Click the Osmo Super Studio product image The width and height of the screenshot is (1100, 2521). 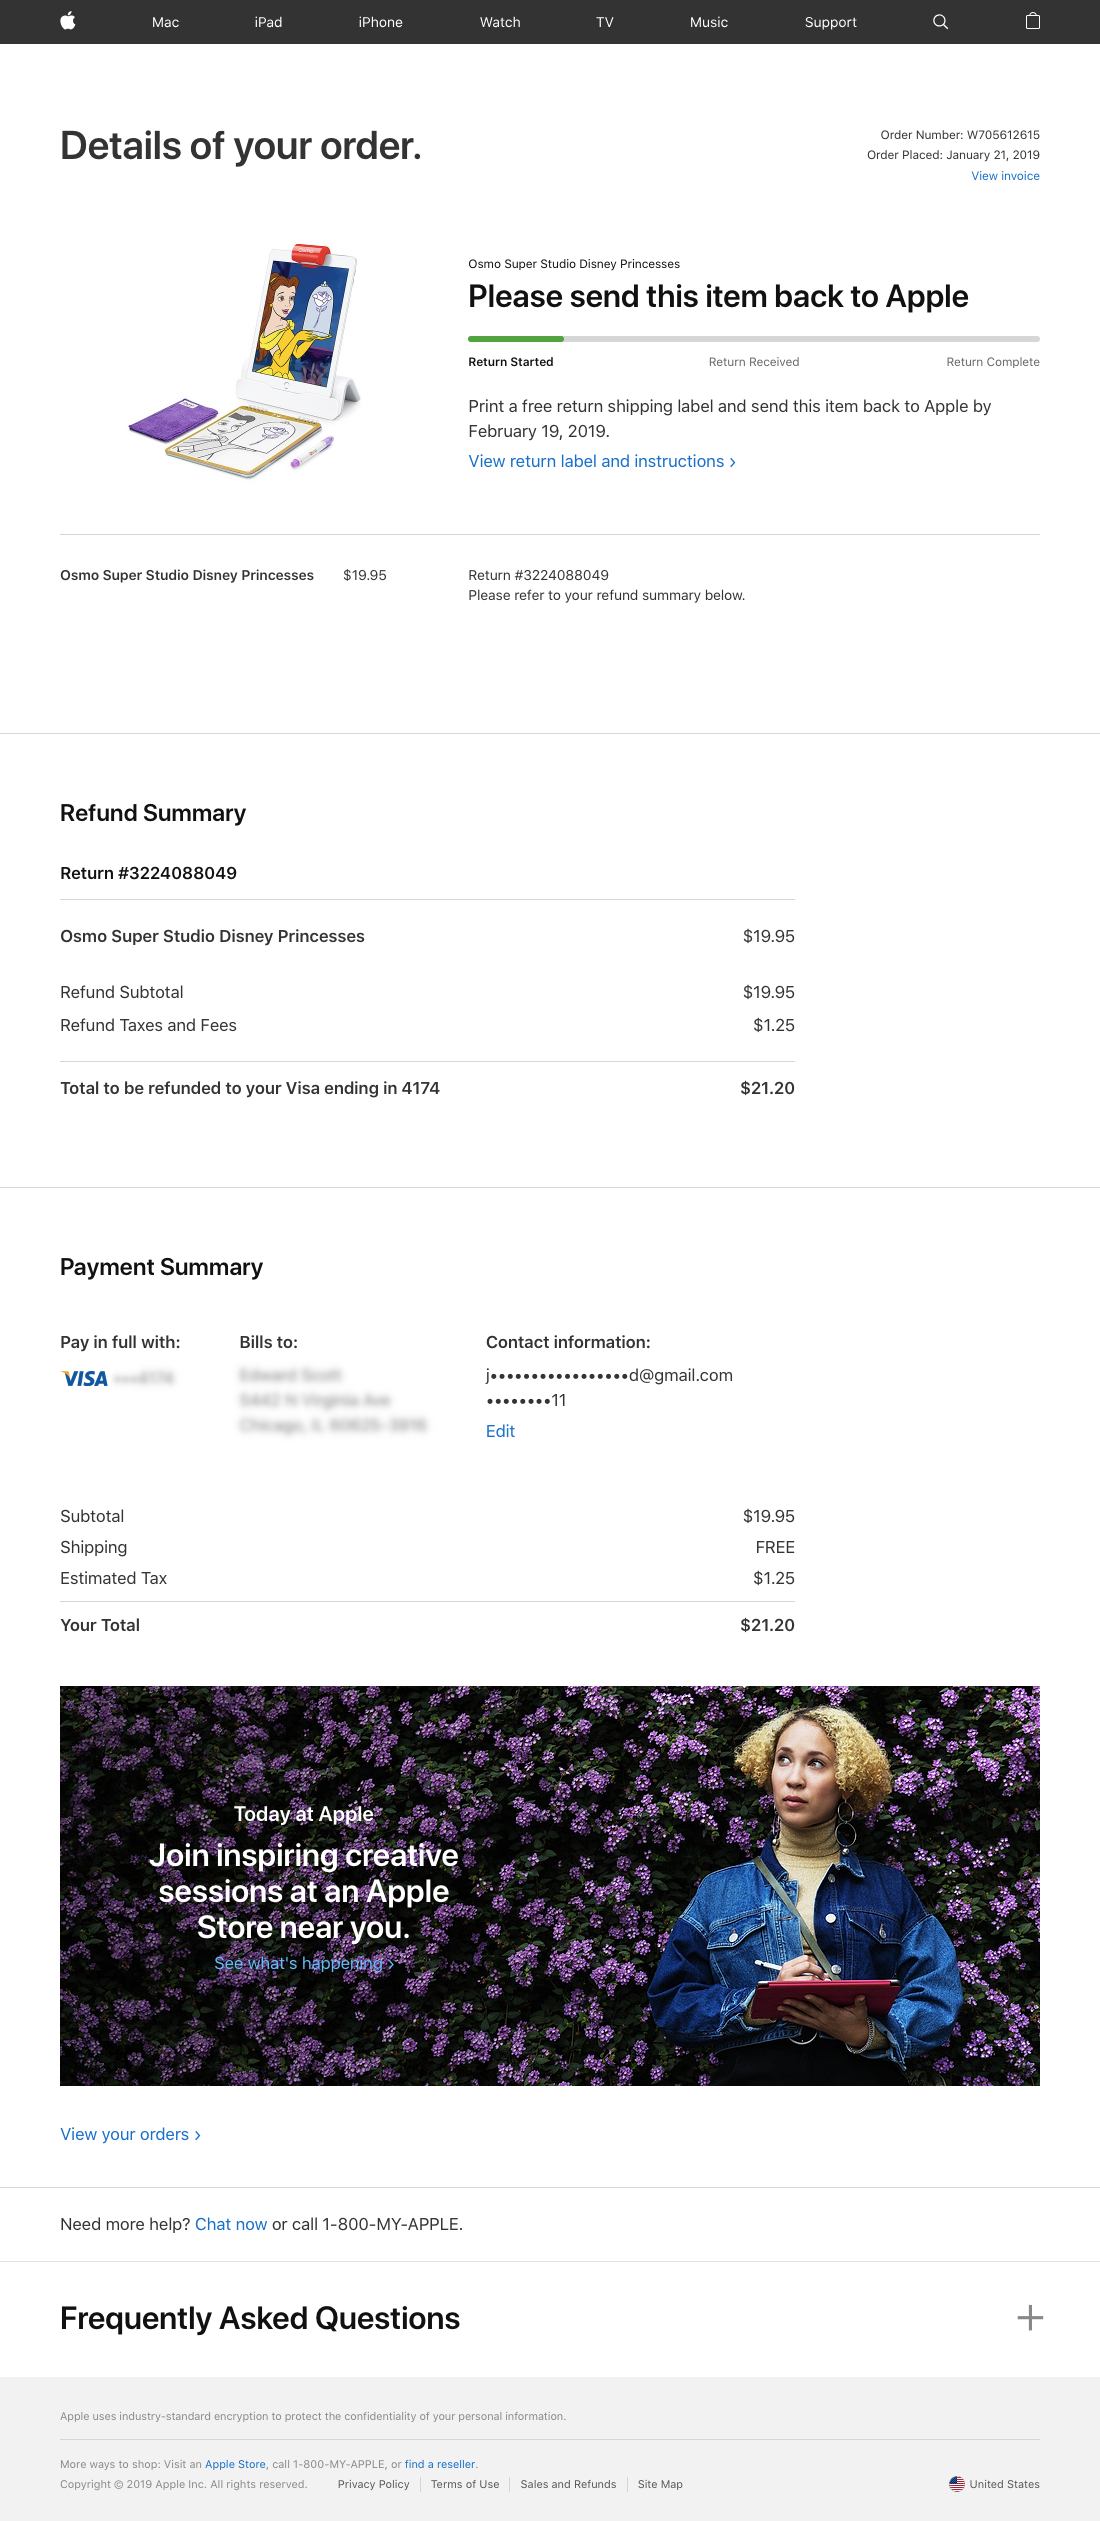(245, 361)
